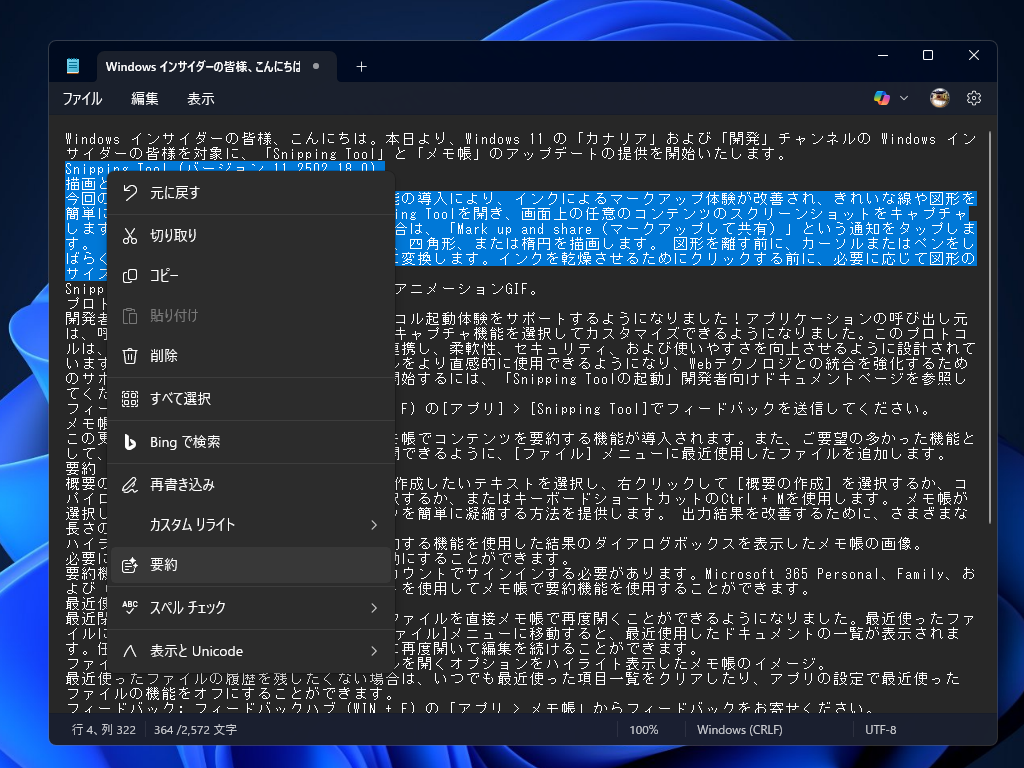The height and width of the screenshot is (768, 1024).
Task: Click the ABC spell check icon
Action: coord(130,607)
